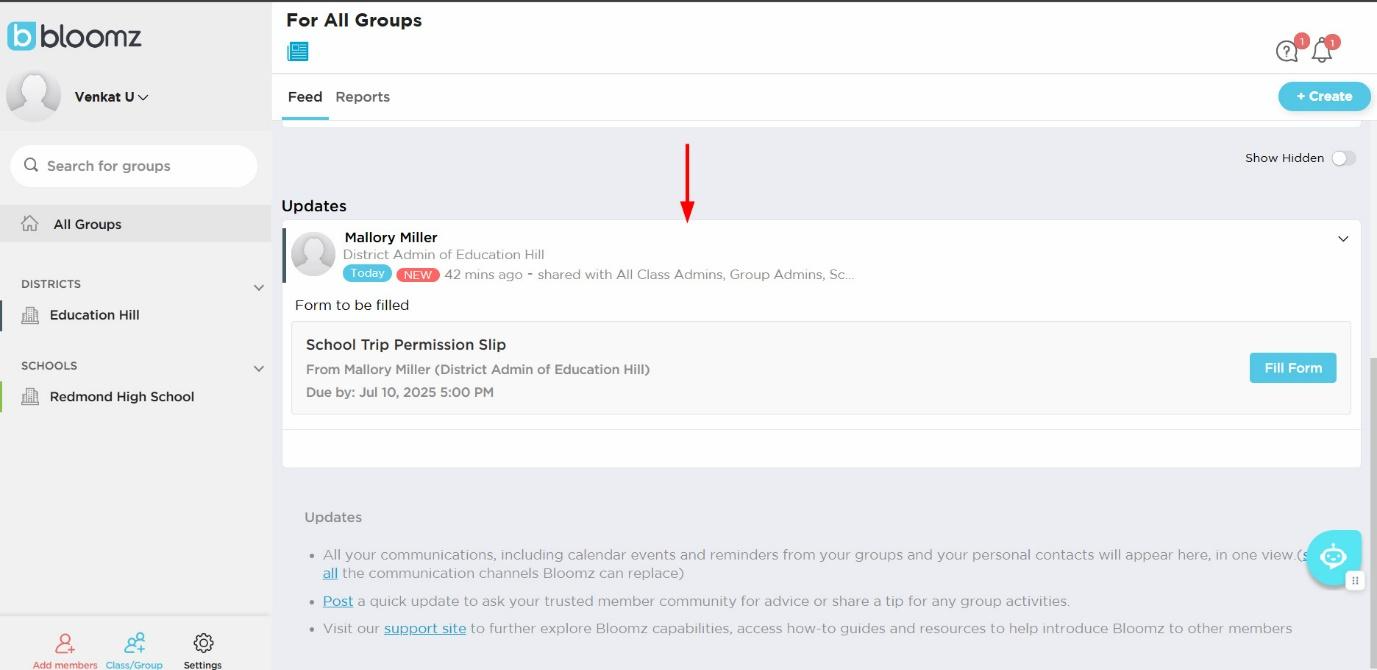1377x670 pixels.
Task: Click 'Form to be filled' text
Action: (352, 305)
